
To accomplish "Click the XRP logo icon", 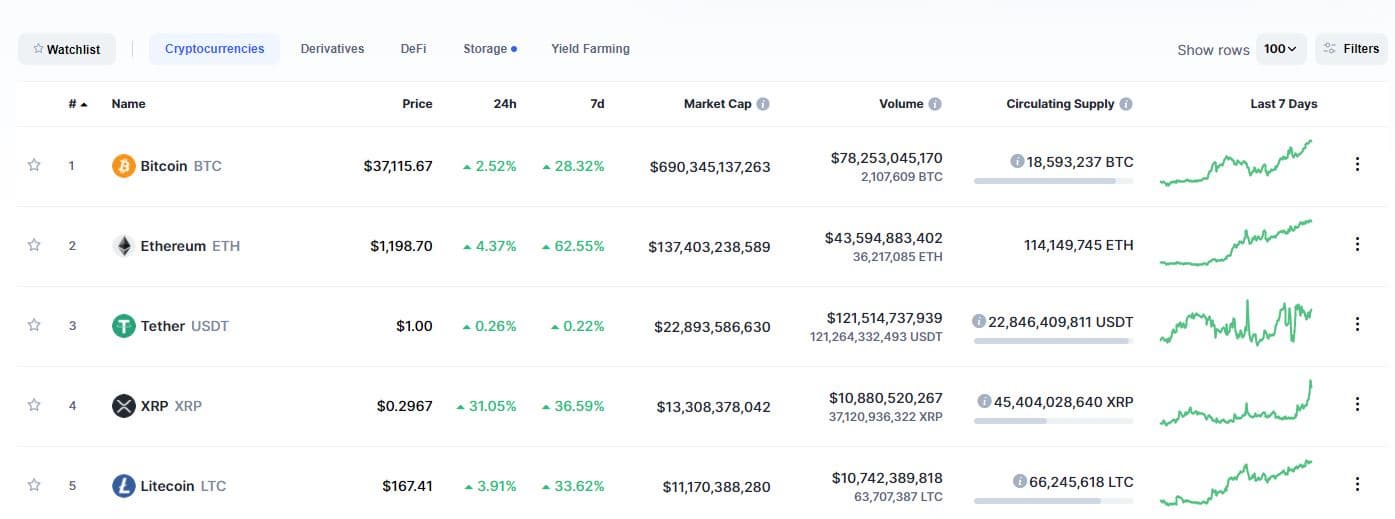I will click(x=123, y=406).
